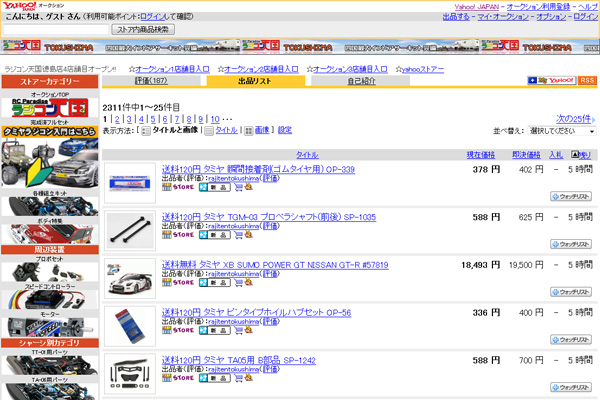Open オークション2店舗目入口 link
This screenshot has height=400, width=600.
(x=261, y=69)
